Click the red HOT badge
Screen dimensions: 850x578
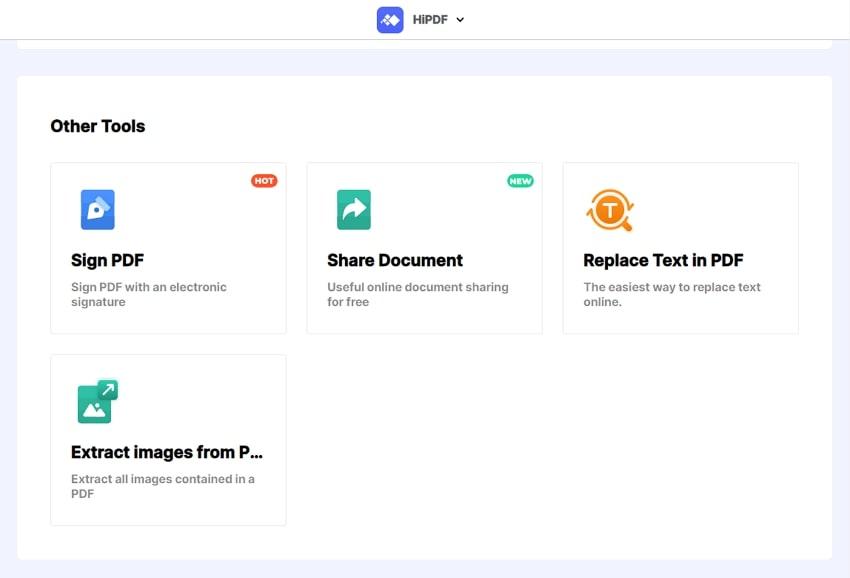tap(264, 181)
